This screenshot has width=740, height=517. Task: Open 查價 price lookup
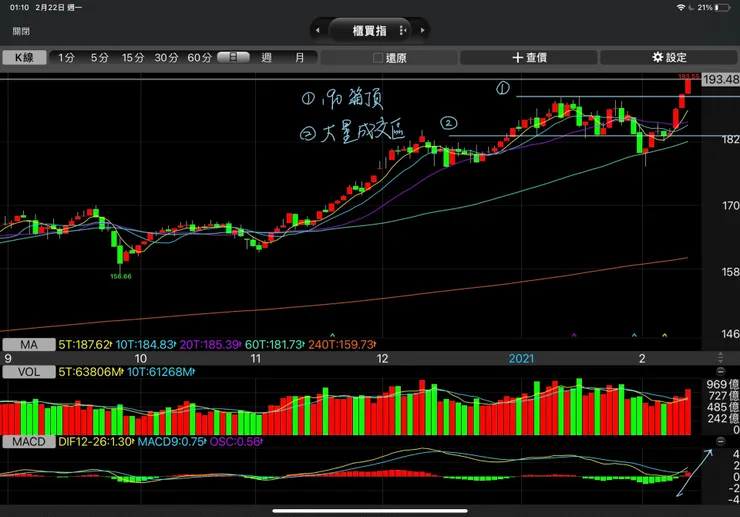click(x=529, y=58)
